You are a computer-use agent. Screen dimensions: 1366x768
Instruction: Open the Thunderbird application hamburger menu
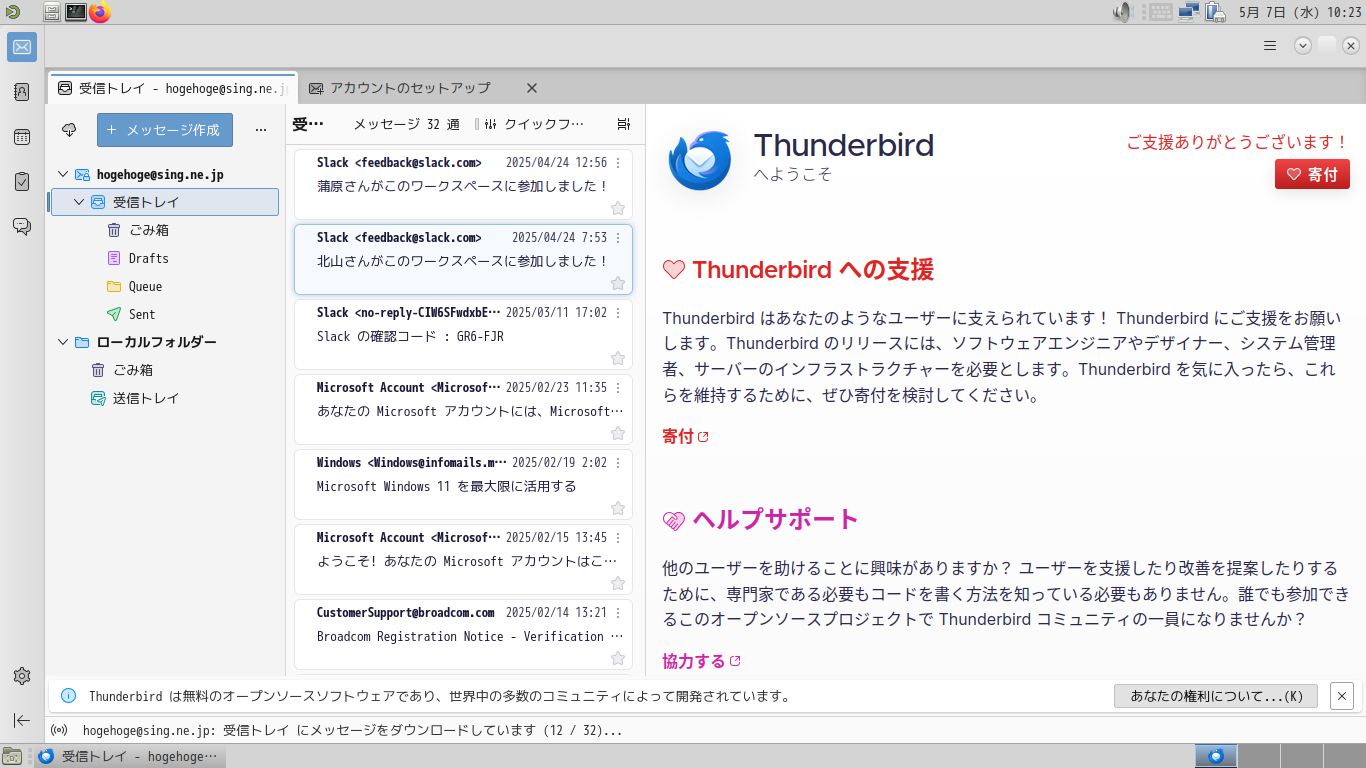[1270, 45]
